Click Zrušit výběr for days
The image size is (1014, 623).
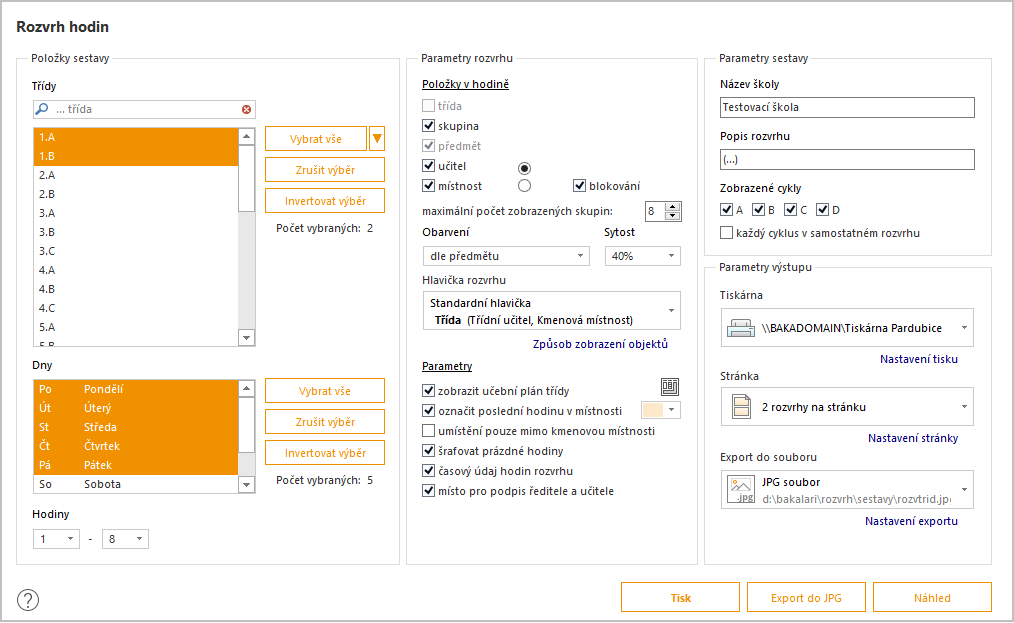click(325, 422)
